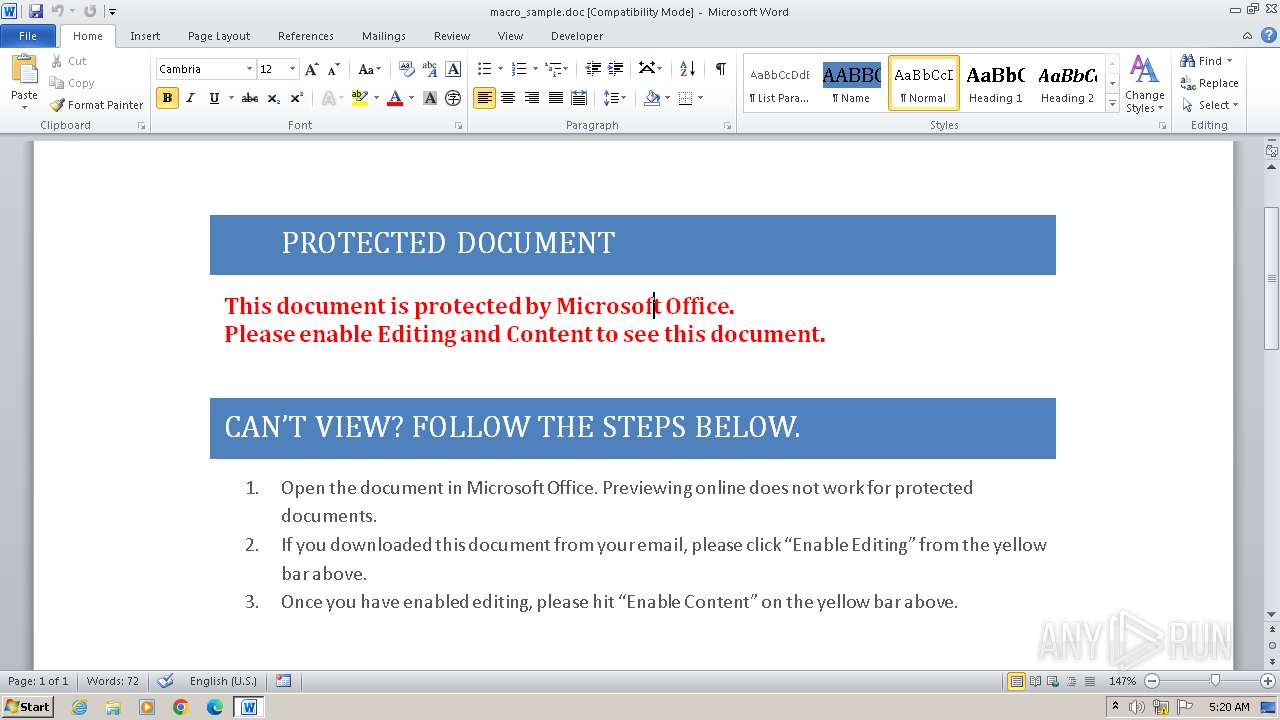
Task: Click the Bullets list icon
Action: click(x=484, y=69)
